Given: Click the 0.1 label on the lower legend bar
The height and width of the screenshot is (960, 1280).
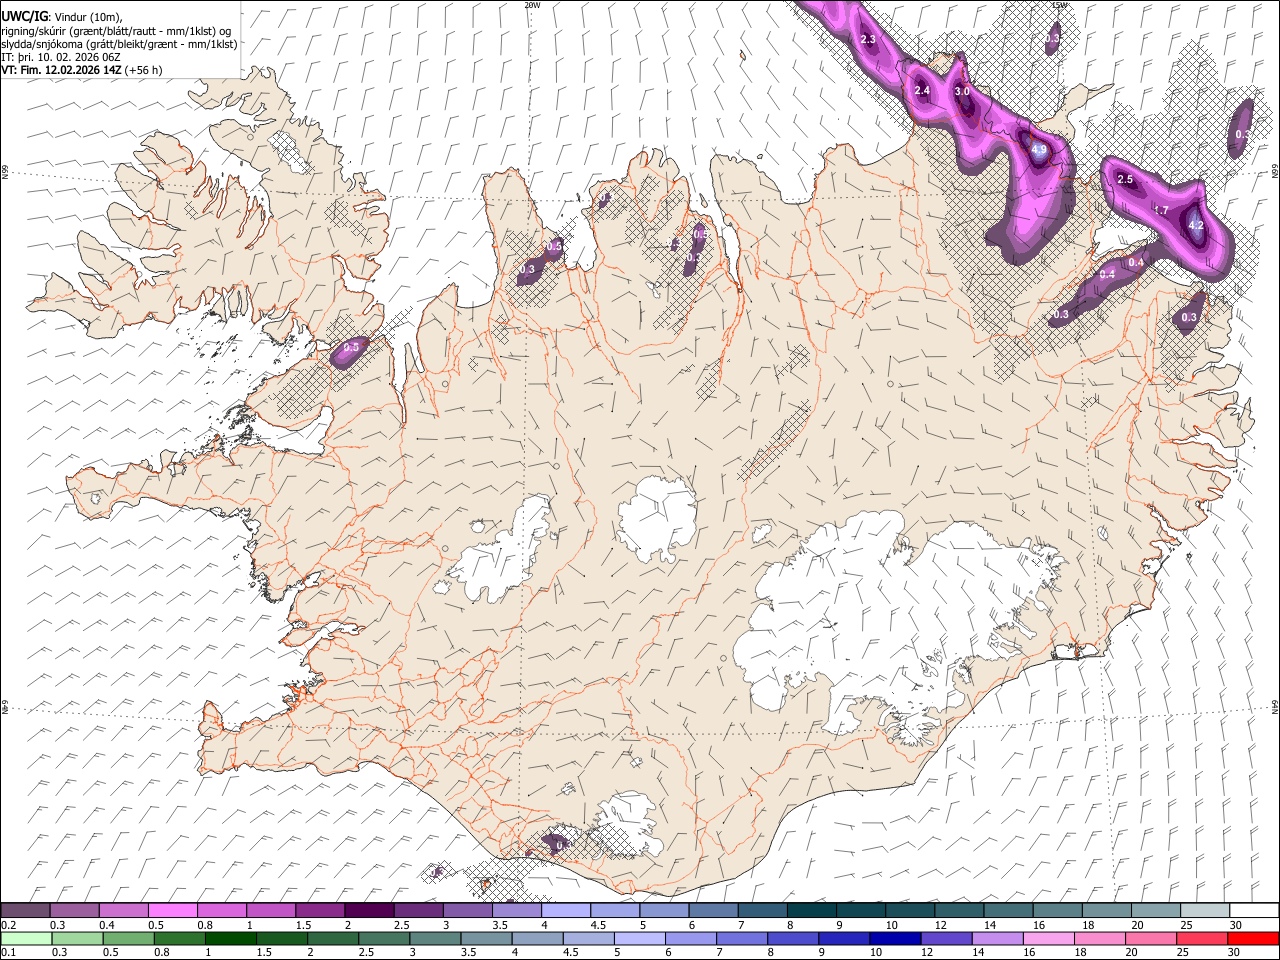Looking at the screenshot, I should [8, 952].
